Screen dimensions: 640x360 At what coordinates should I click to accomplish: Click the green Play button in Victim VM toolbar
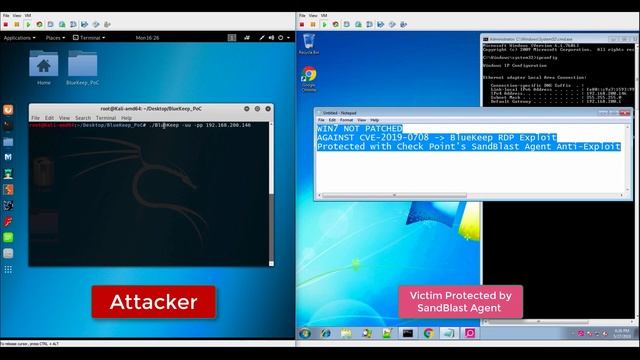(324, 25)
